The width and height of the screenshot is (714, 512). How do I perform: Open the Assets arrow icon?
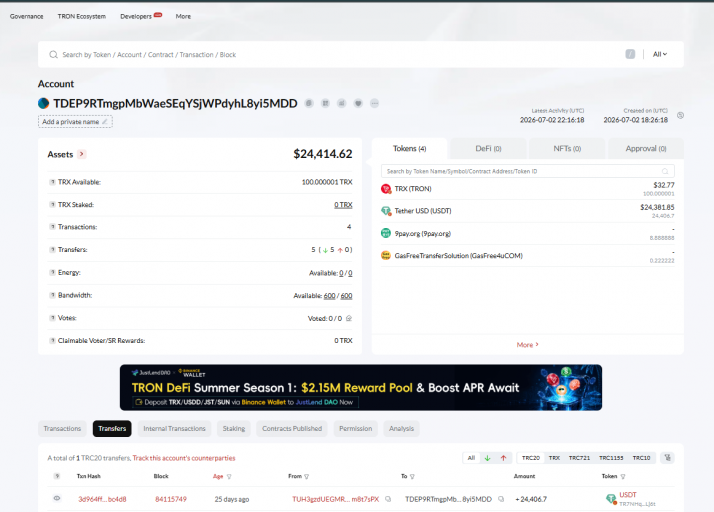(x=82, y=154)
